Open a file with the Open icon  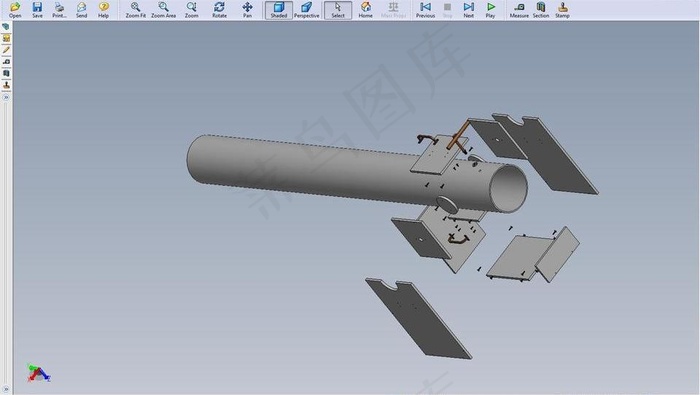15,9
